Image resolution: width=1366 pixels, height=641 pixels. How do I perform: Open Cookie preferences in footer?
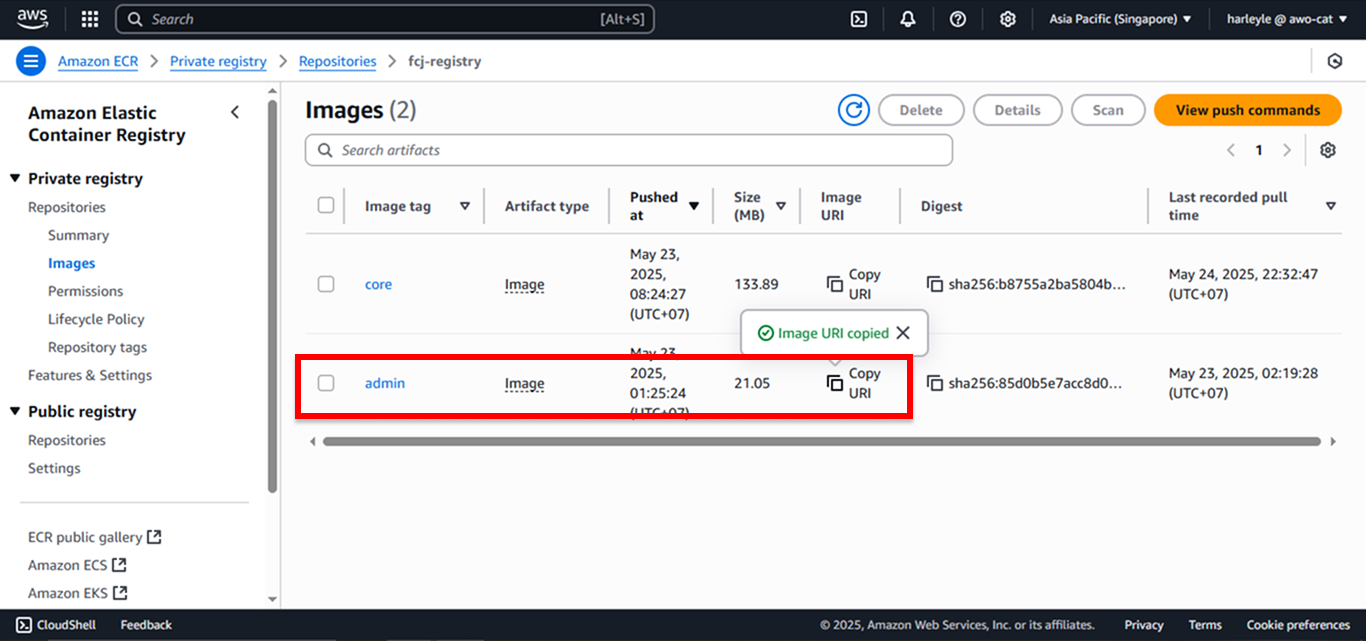1298,625
